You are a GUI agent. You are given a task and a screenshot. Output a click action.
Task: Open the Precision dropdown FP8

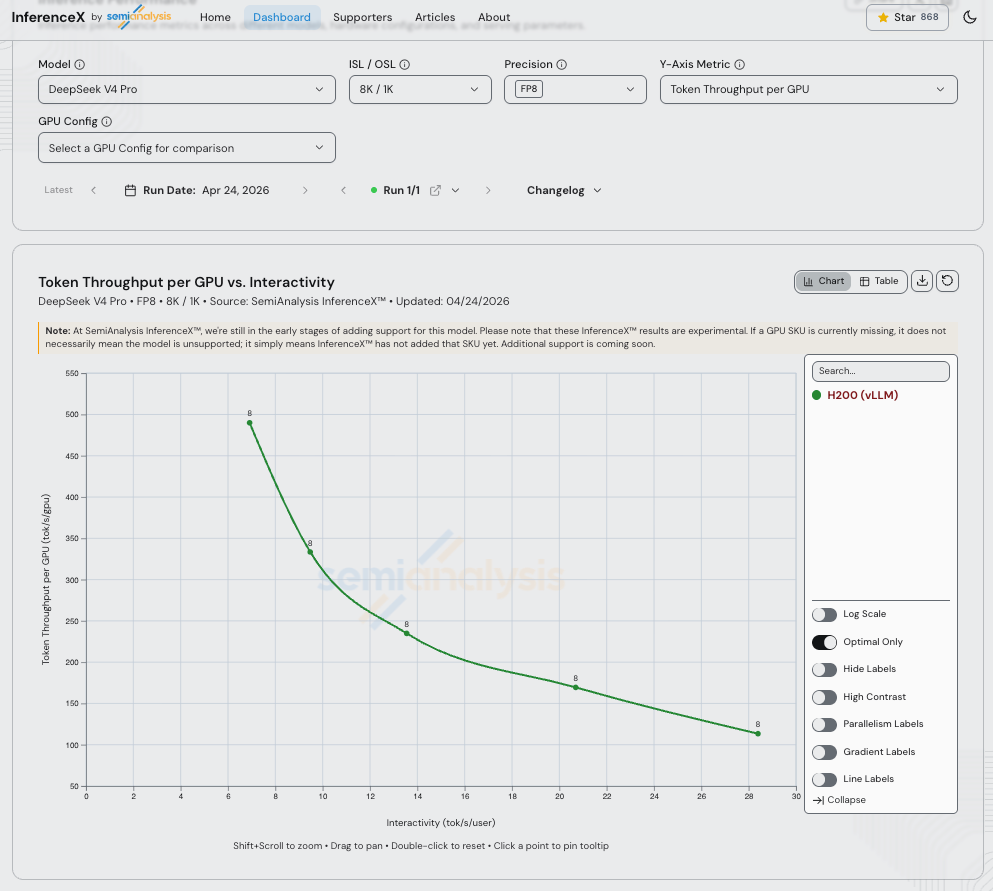pos(575,89)
